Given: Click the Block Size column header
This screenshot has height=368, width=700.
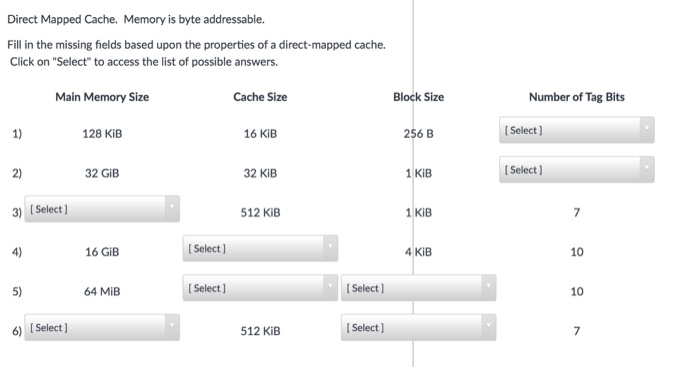Looking at the screenshot, I should 418,97.
